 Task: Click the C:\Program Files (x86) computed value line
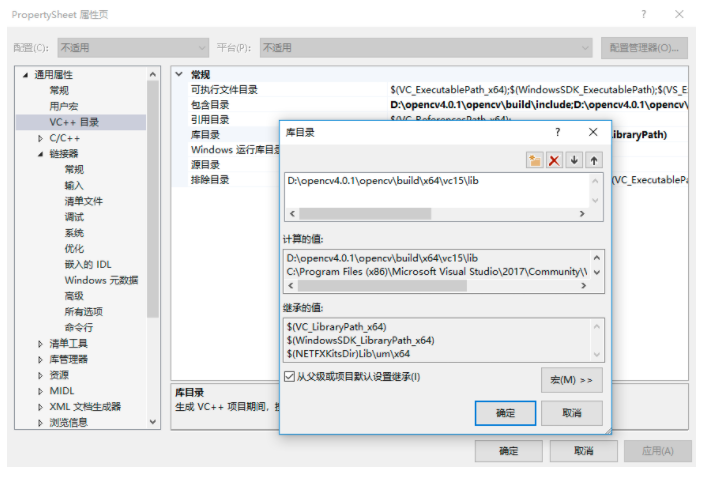coord(437,271)
